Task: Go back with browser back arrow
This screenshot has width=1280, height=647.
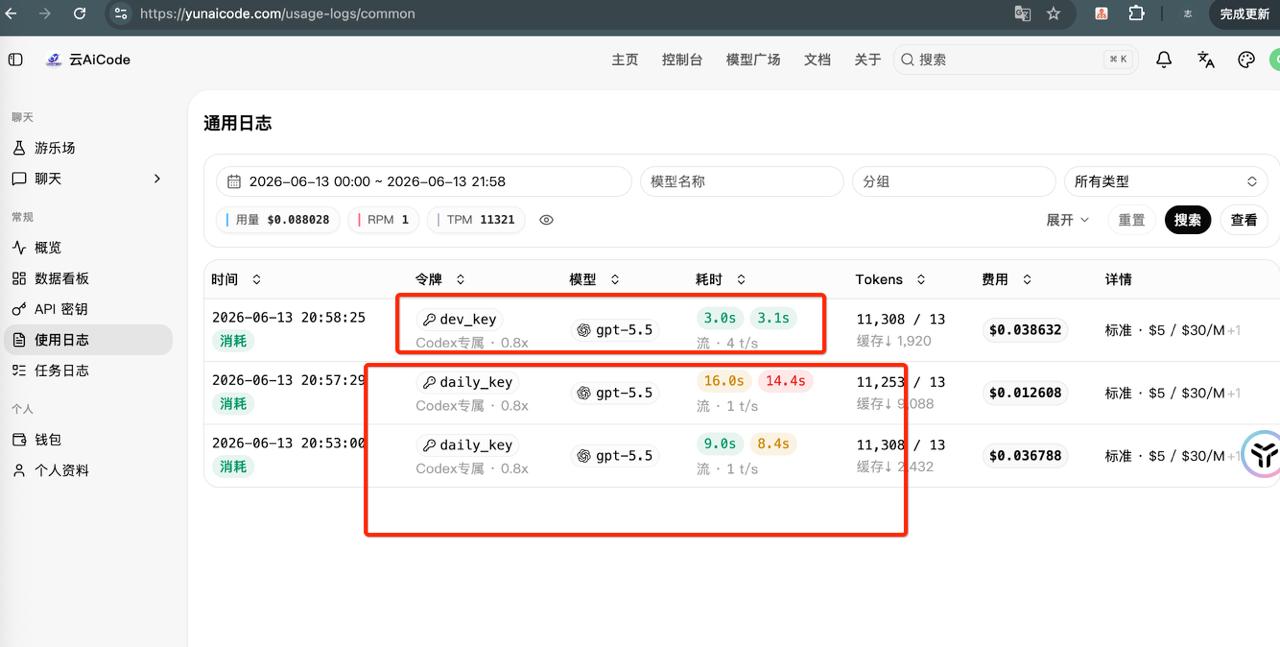Action: pyautogui.click(x=11, y=14)
